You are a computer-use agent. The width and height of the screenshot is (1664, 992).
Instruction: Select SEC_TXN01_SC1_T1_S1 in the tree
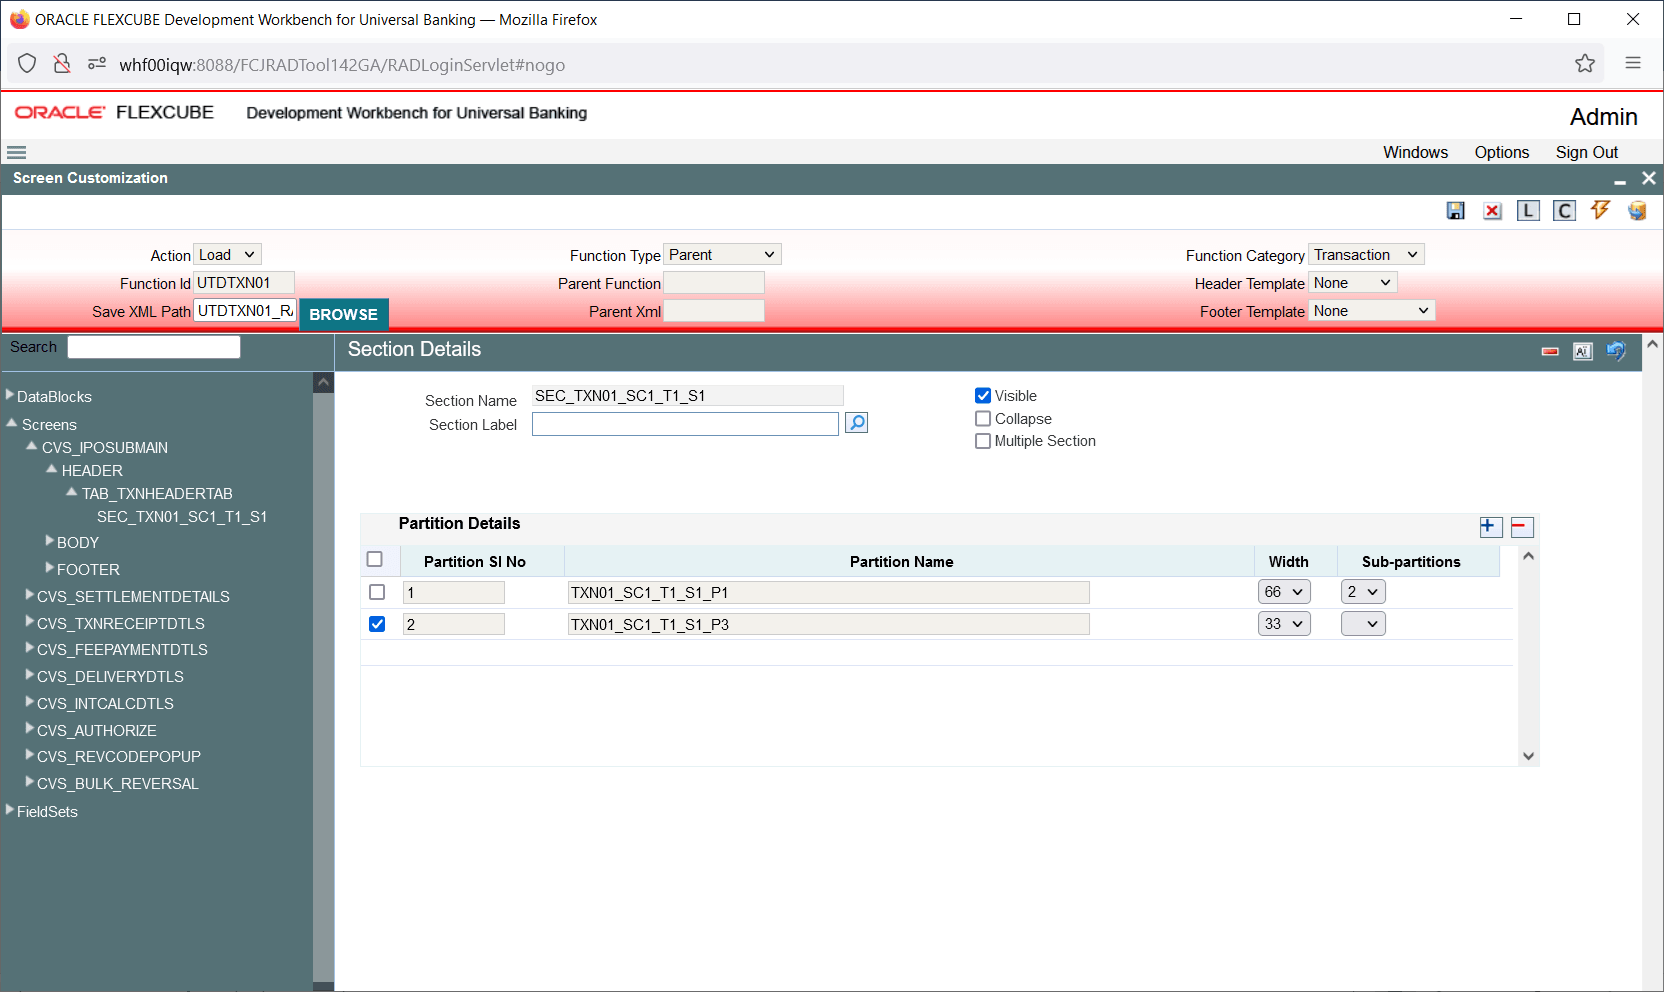point(182,517)
